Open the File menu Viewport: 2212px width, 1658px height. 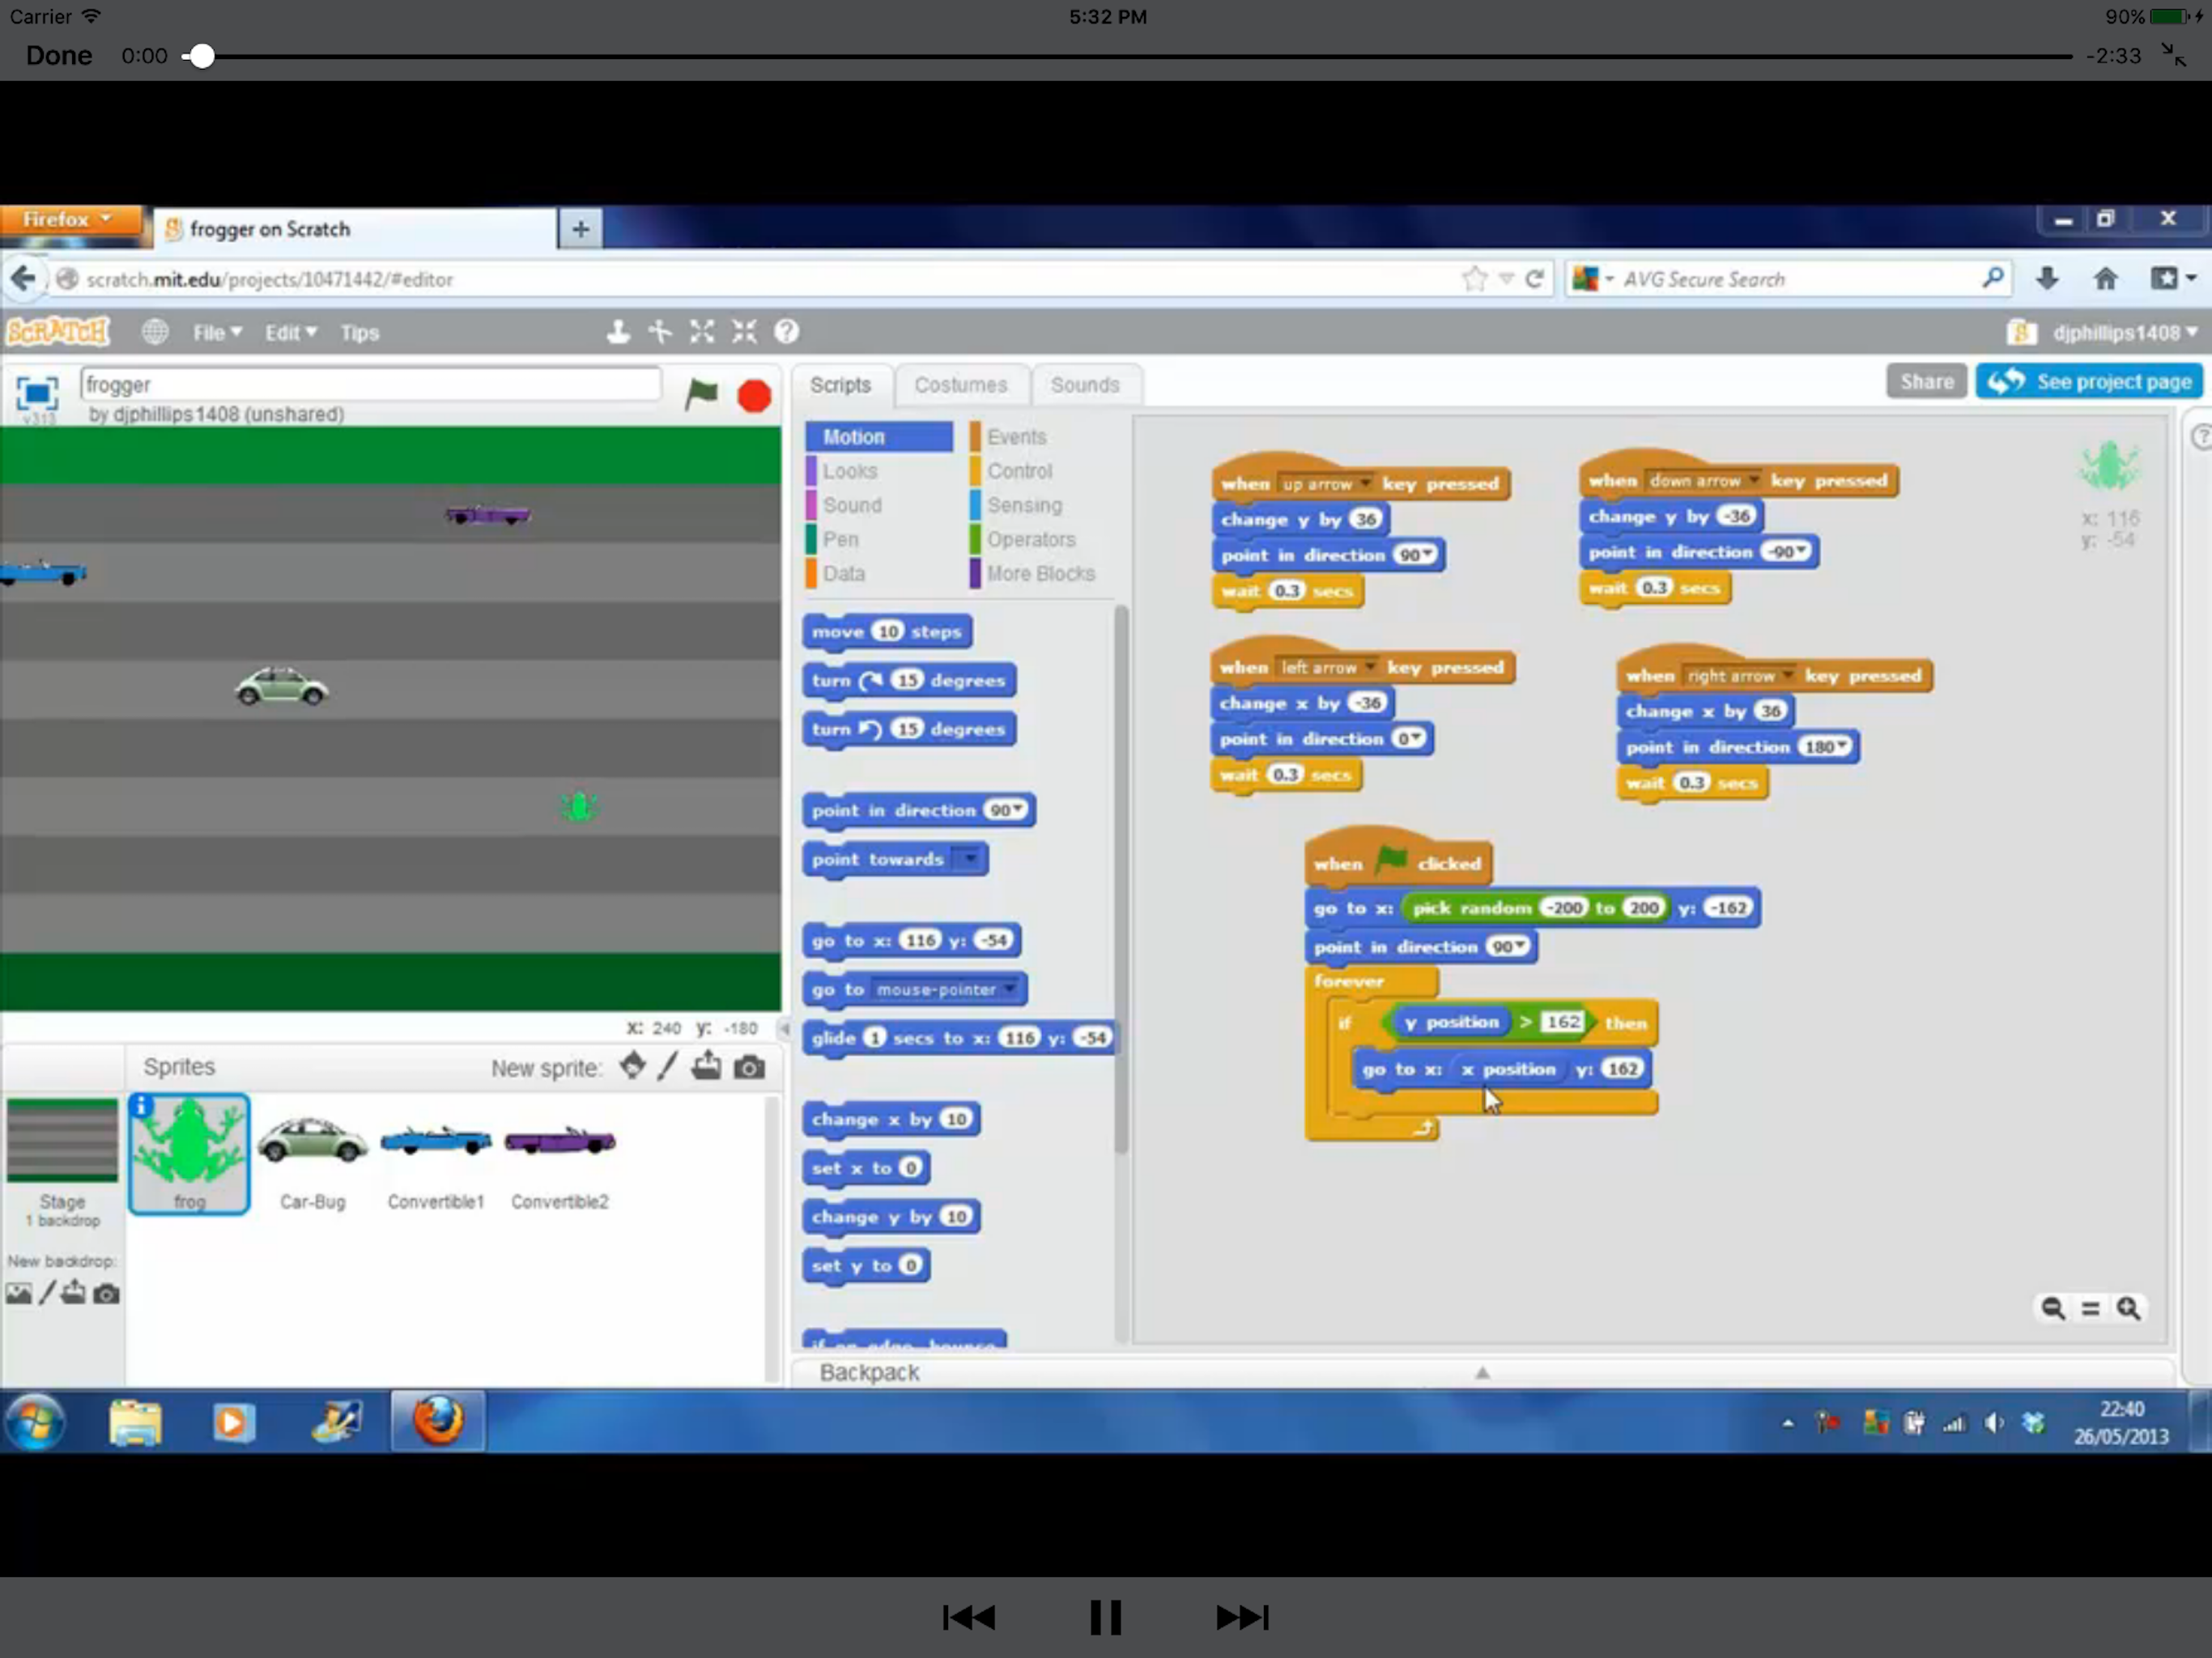[x=216, y=333]
